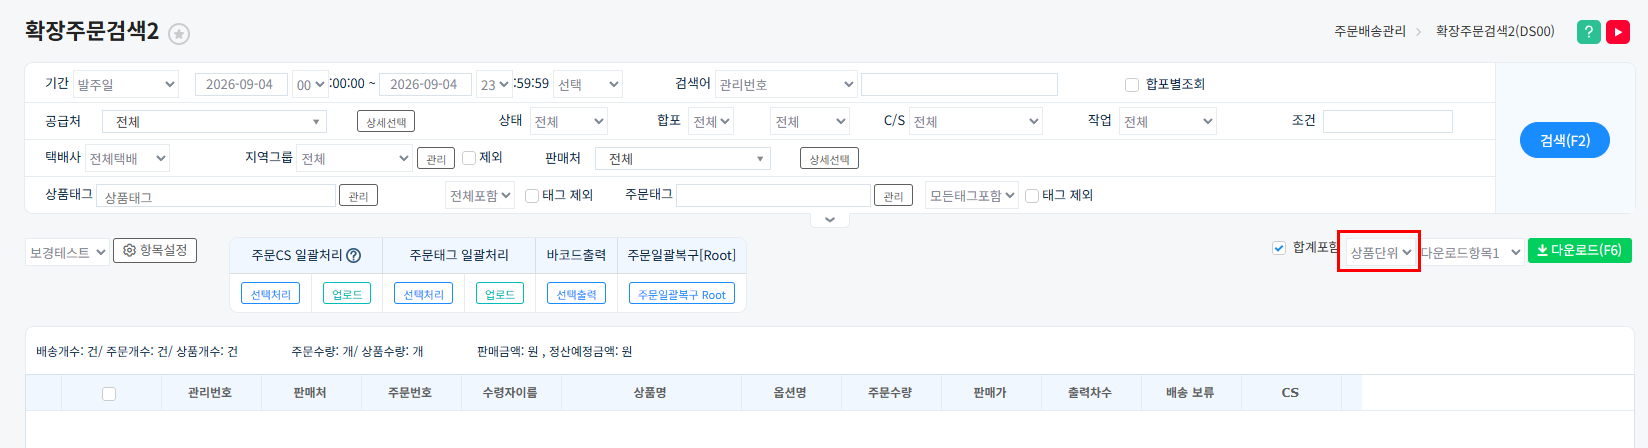Click the question mark icon next to 주문CS 일괄처리
Image resolution: width=1648 pixels, height=448 pixels.
(353, 255)
